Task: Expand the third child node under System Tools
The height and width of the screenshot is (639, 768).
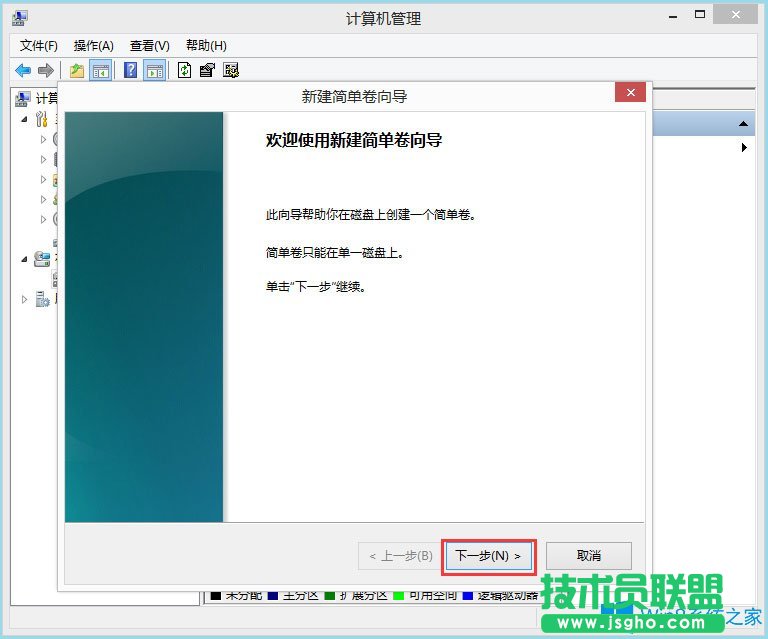Action: coord(43,179)
